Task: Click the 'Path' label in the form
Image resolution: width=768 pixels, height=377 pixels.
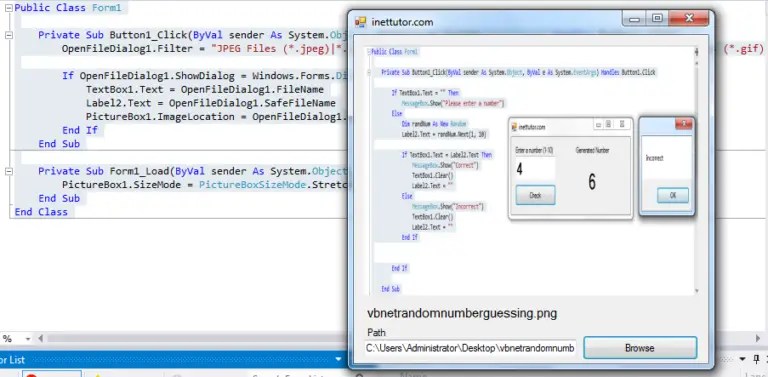Action: 376,332
